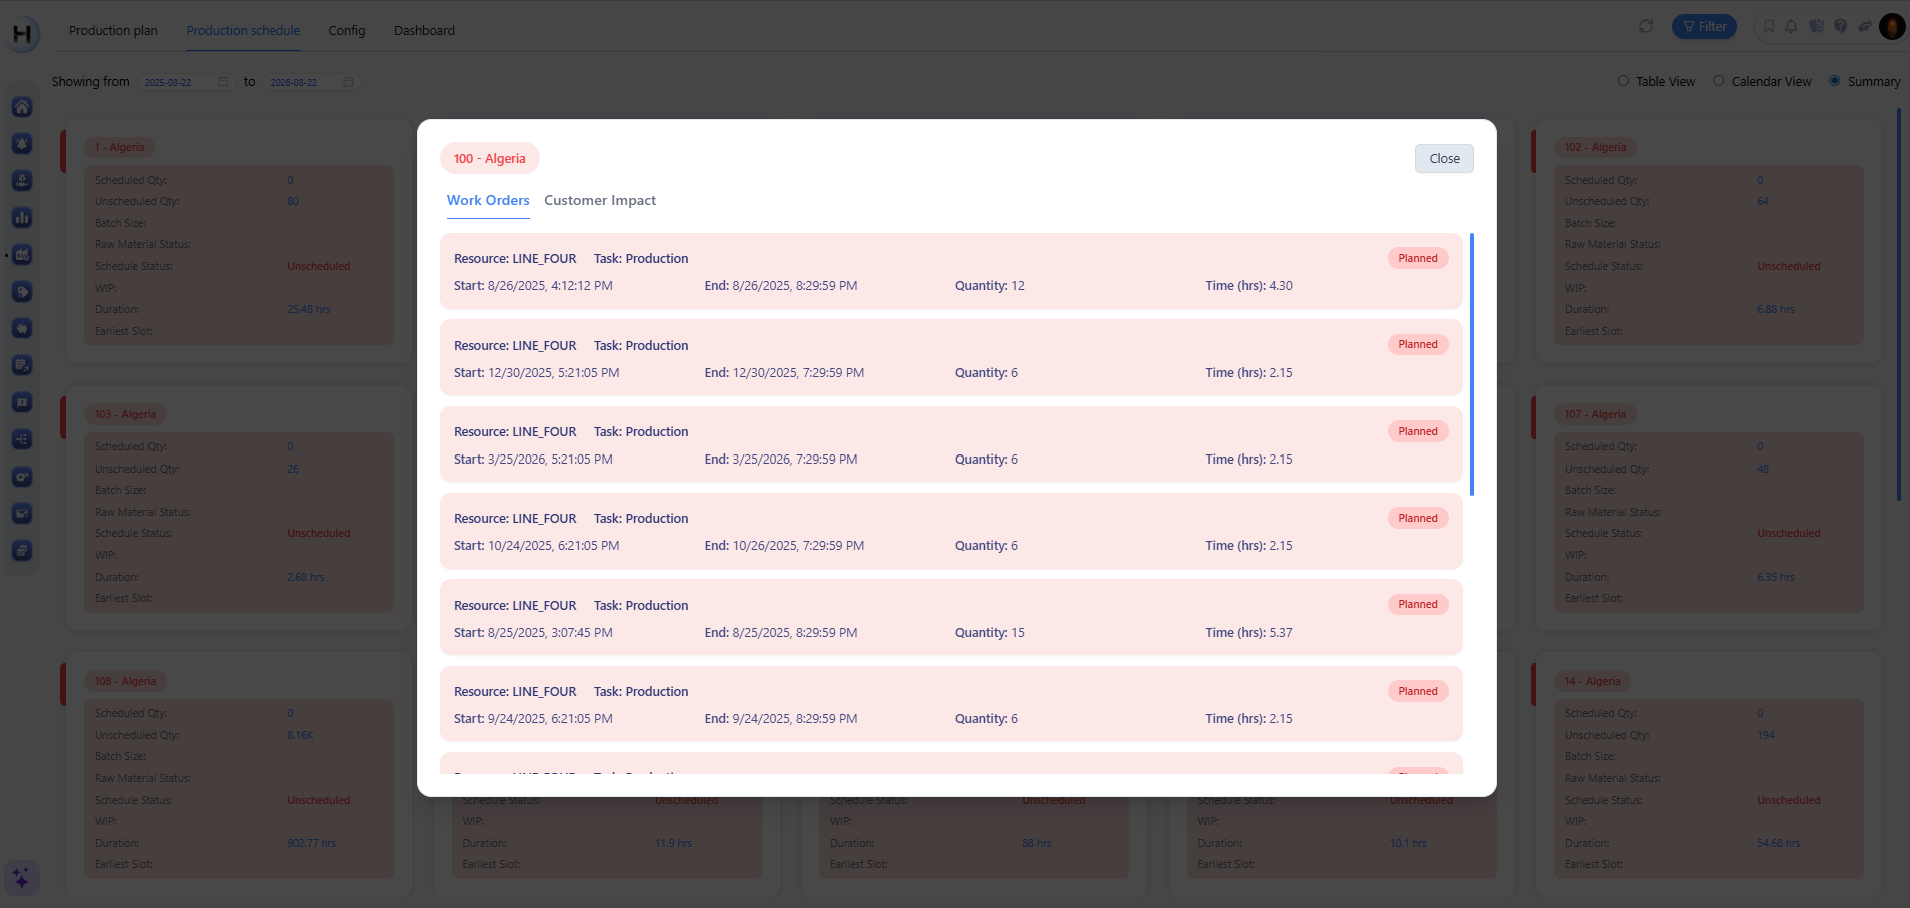Image resolution: width=1910 pixels, height=908 pixels.
Task: Open notifications bell in the top-right header
Action: tap(1791, 27)
